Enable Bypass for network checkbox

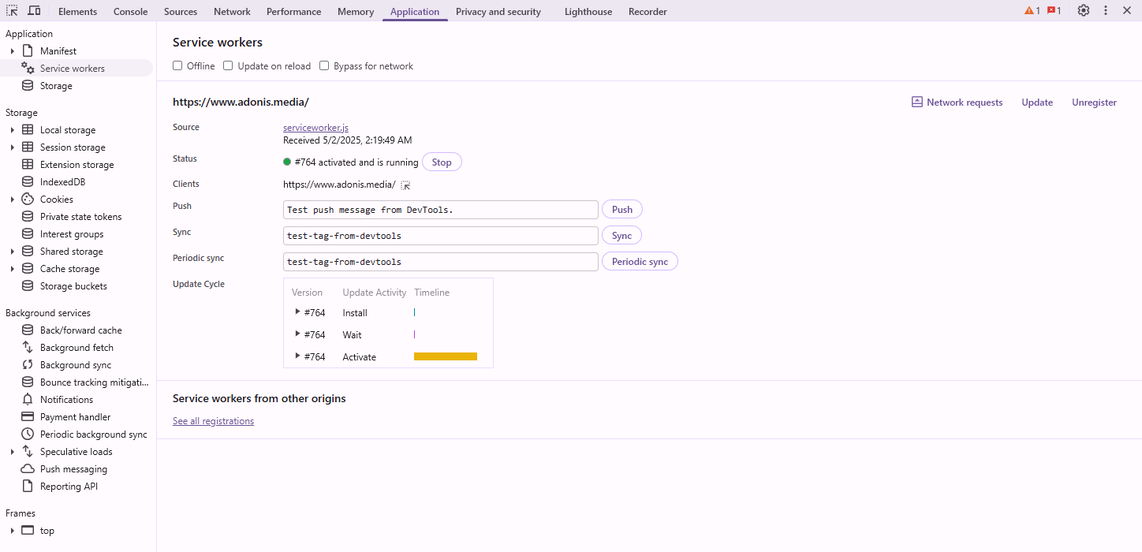point(324,66)
